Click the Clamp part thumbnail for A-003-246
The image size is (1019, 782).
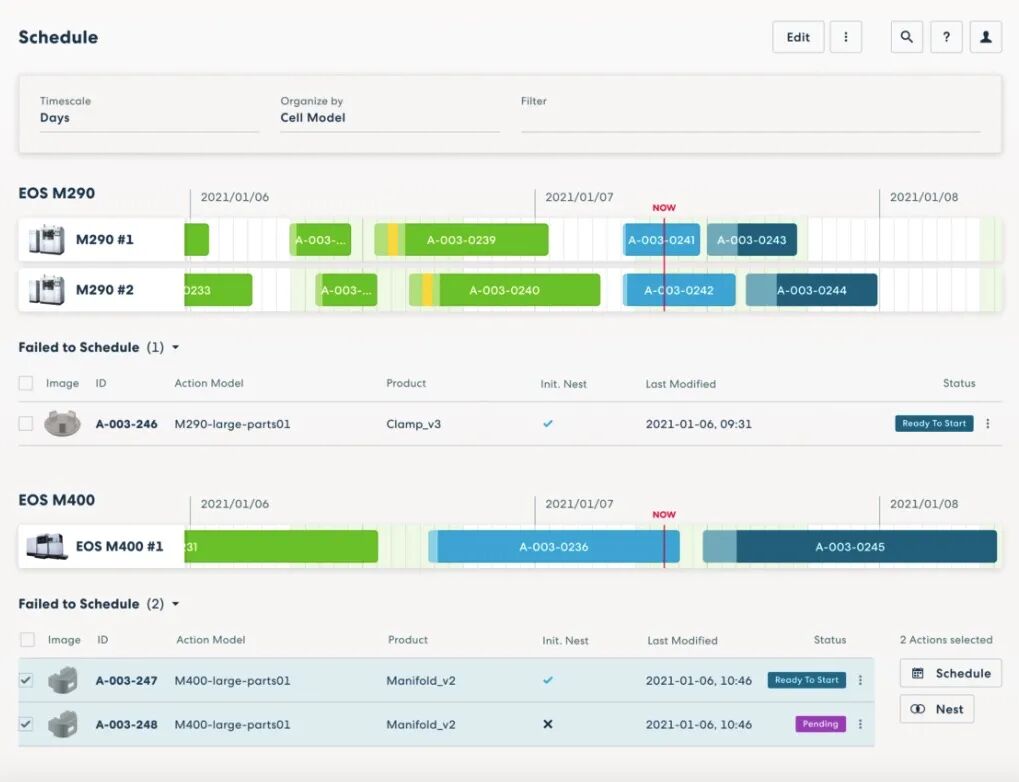pos(62,423)
